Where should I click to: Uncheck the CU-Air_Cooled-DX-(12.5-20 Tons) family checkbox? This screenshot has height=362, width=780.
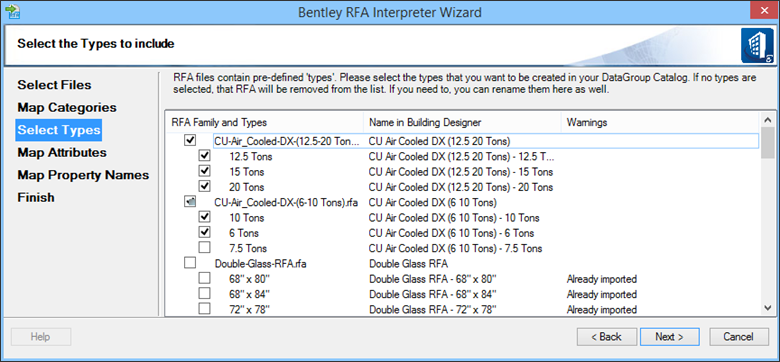coord(190,140)
